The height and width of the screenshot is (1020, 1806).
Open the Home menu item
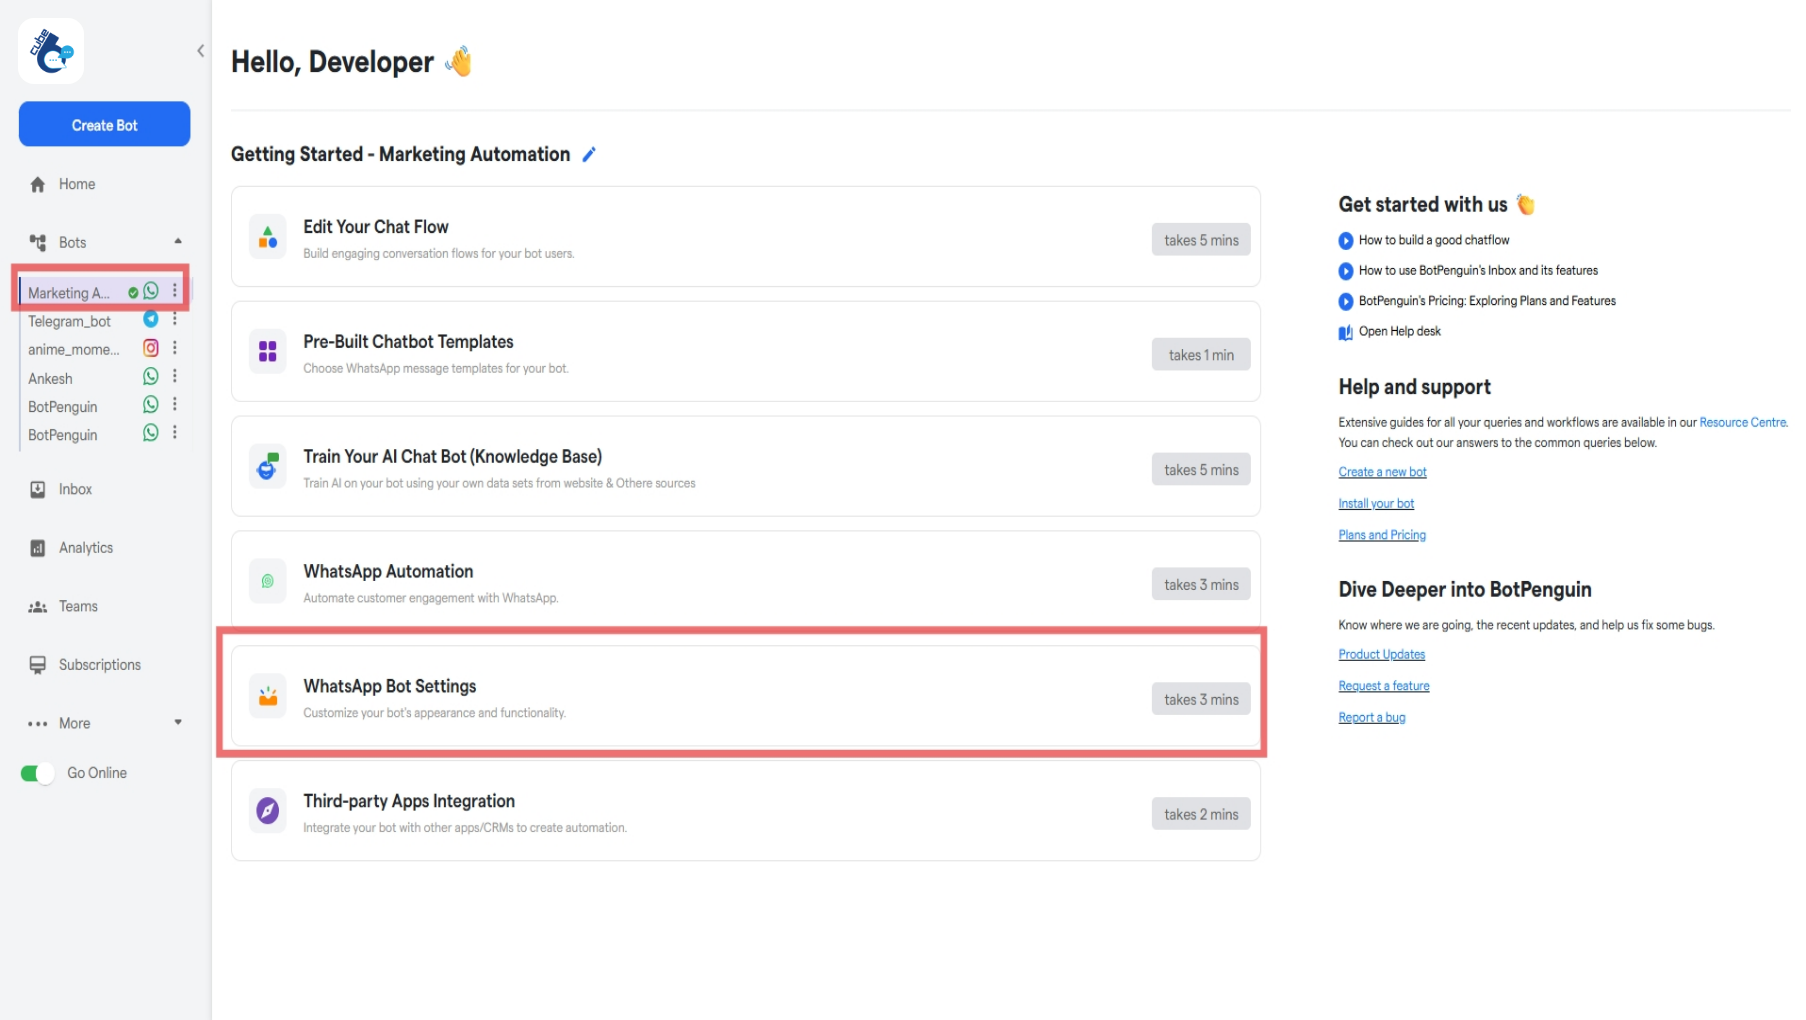click(x=77, y=184)
